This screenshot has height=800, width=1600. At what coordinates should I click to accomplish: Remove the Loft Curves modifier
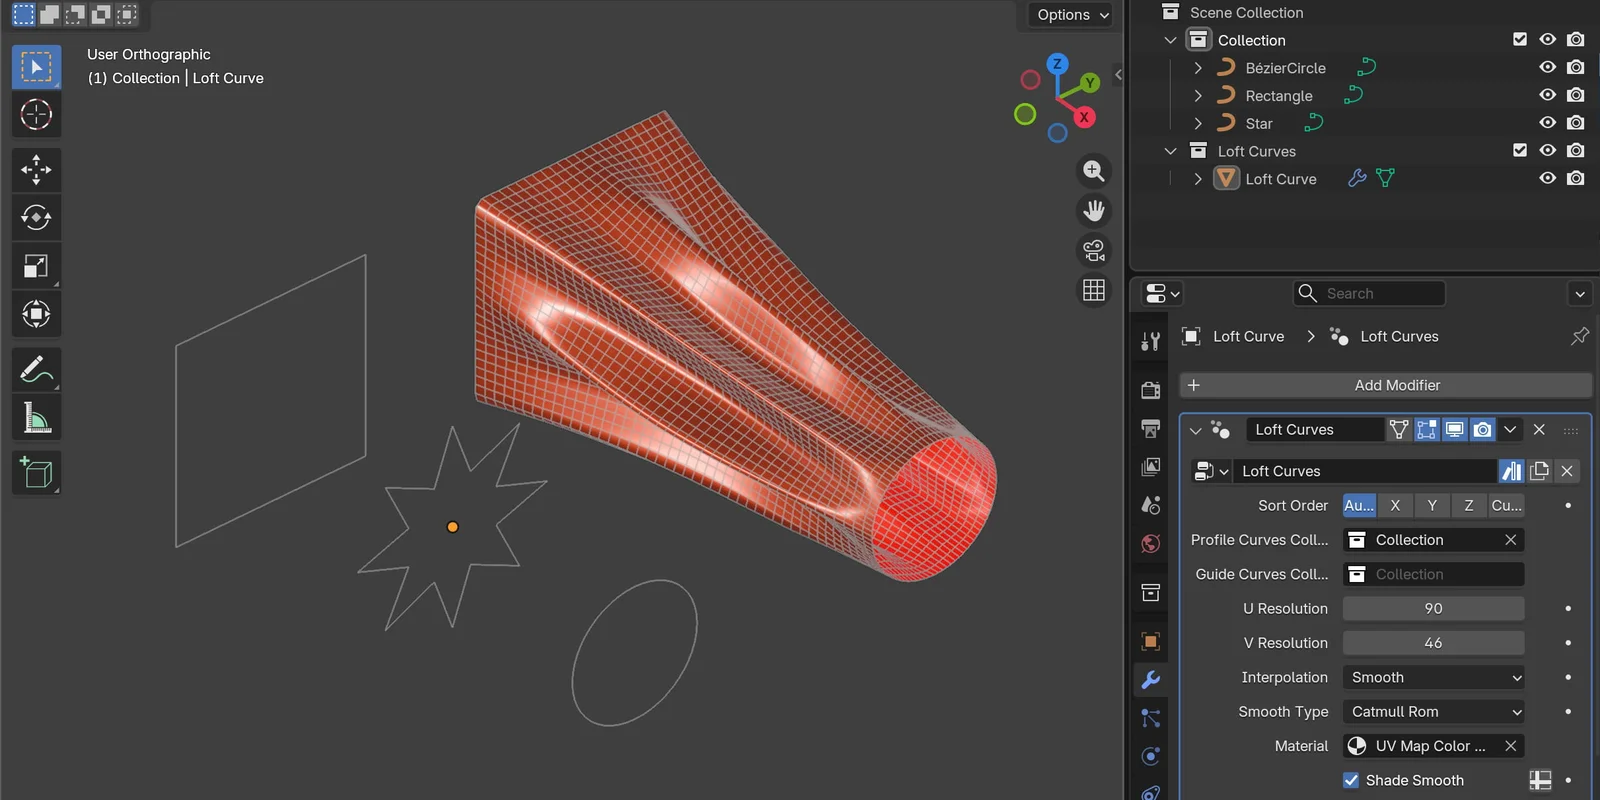[1539, 430]
